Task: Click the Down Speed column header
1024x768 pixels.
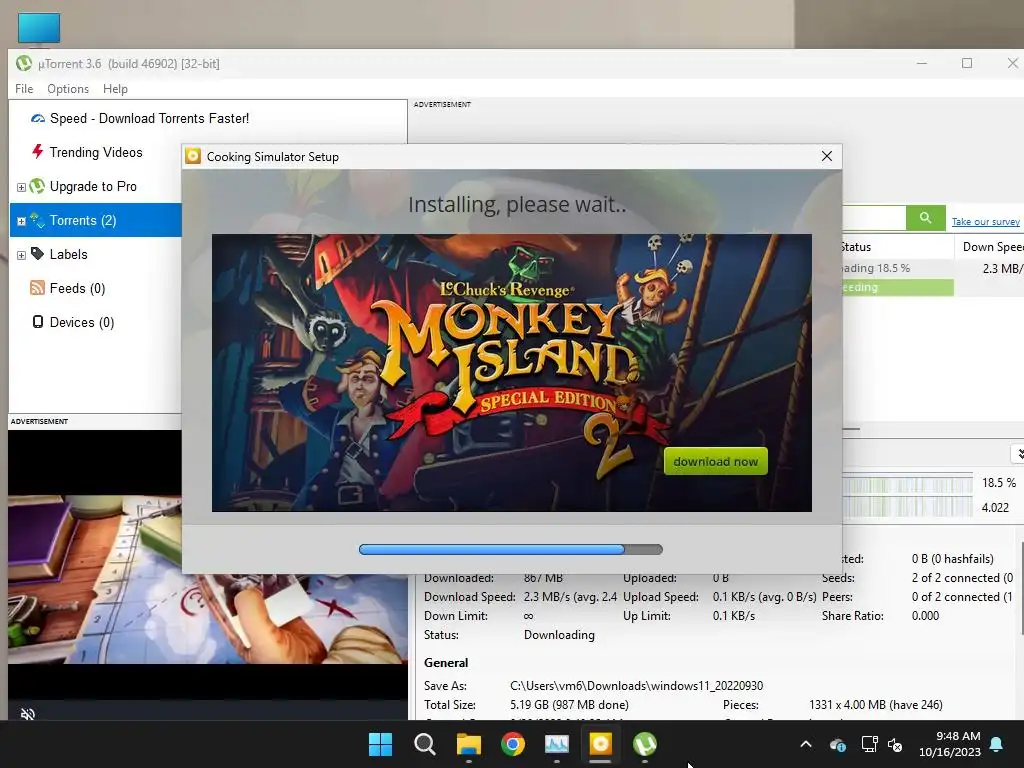Action: [993, 247]
